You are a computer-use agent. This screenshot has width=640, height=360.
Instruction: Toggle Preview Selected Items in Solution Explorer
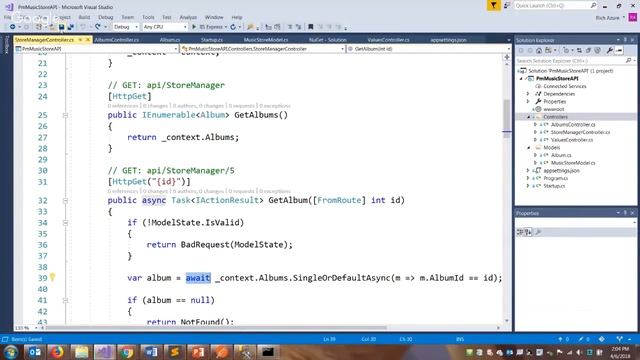pos(619,50)
